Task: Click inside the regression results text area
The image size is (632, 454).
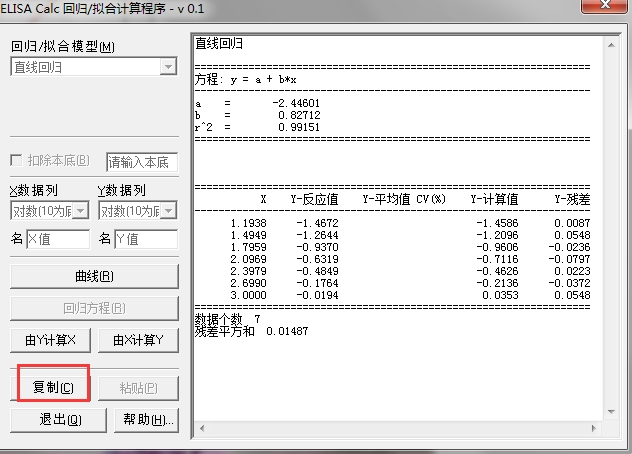Action: pyautogui.click(x=400, y=370)
